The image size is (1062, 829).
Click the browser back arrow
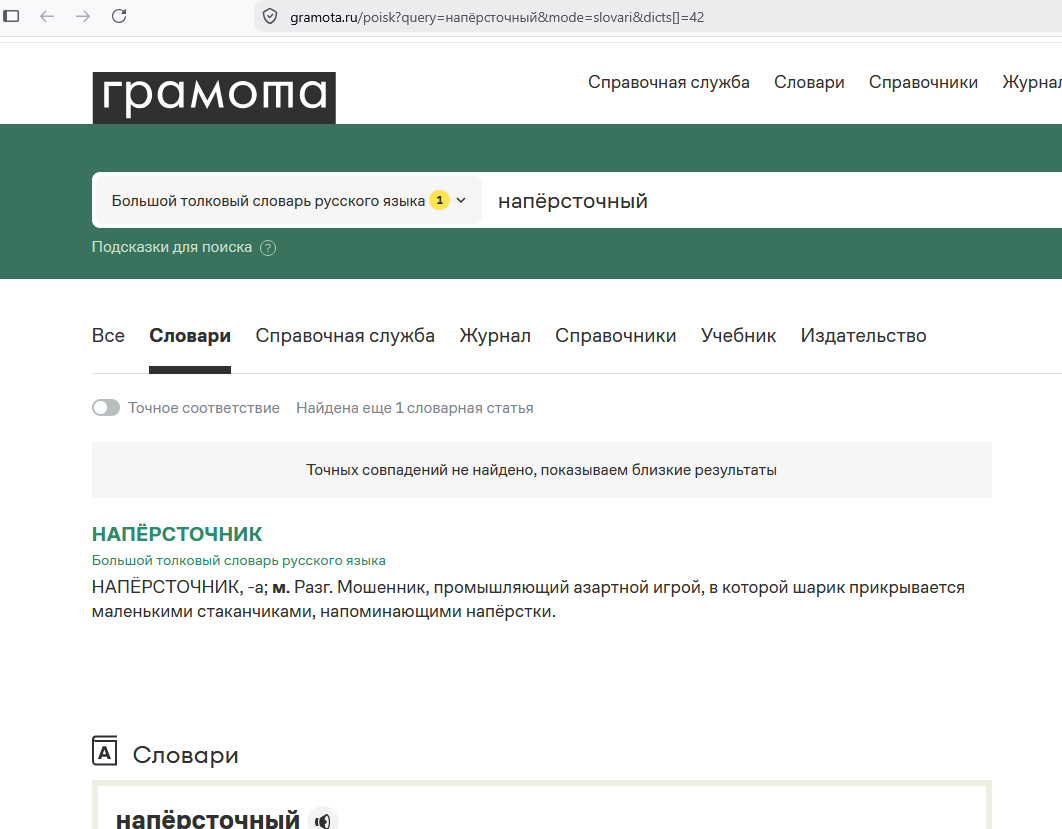point(47,16)
